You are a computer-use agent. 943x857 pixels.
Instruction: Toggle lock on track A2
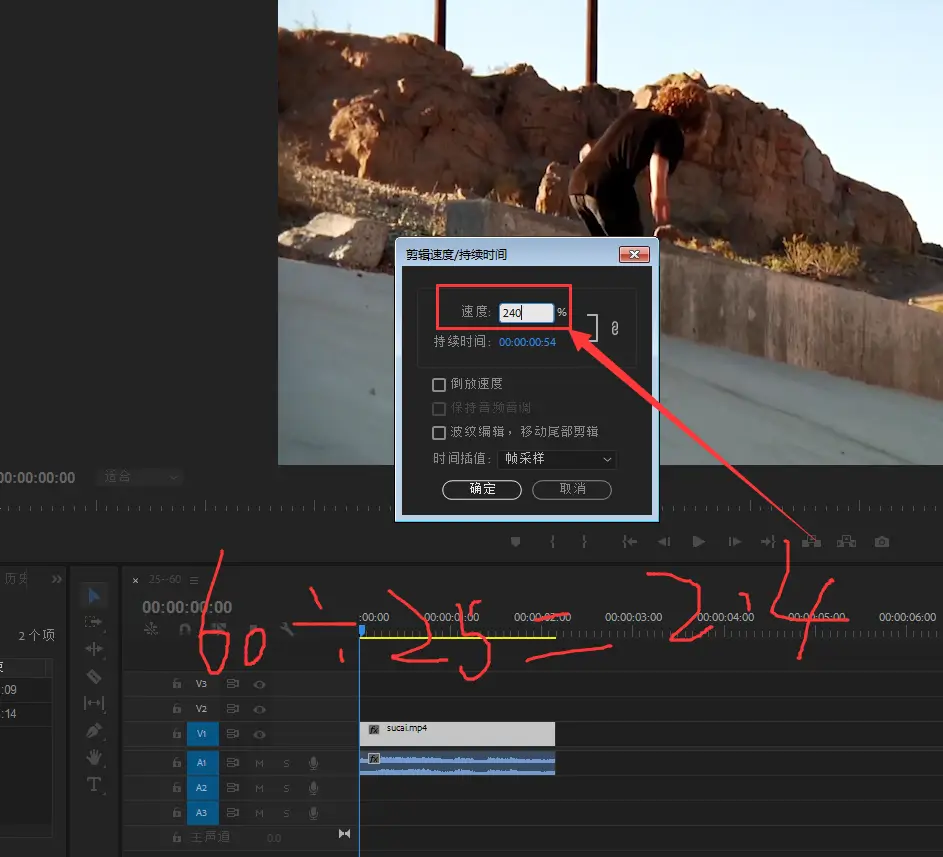click(177, 787)
